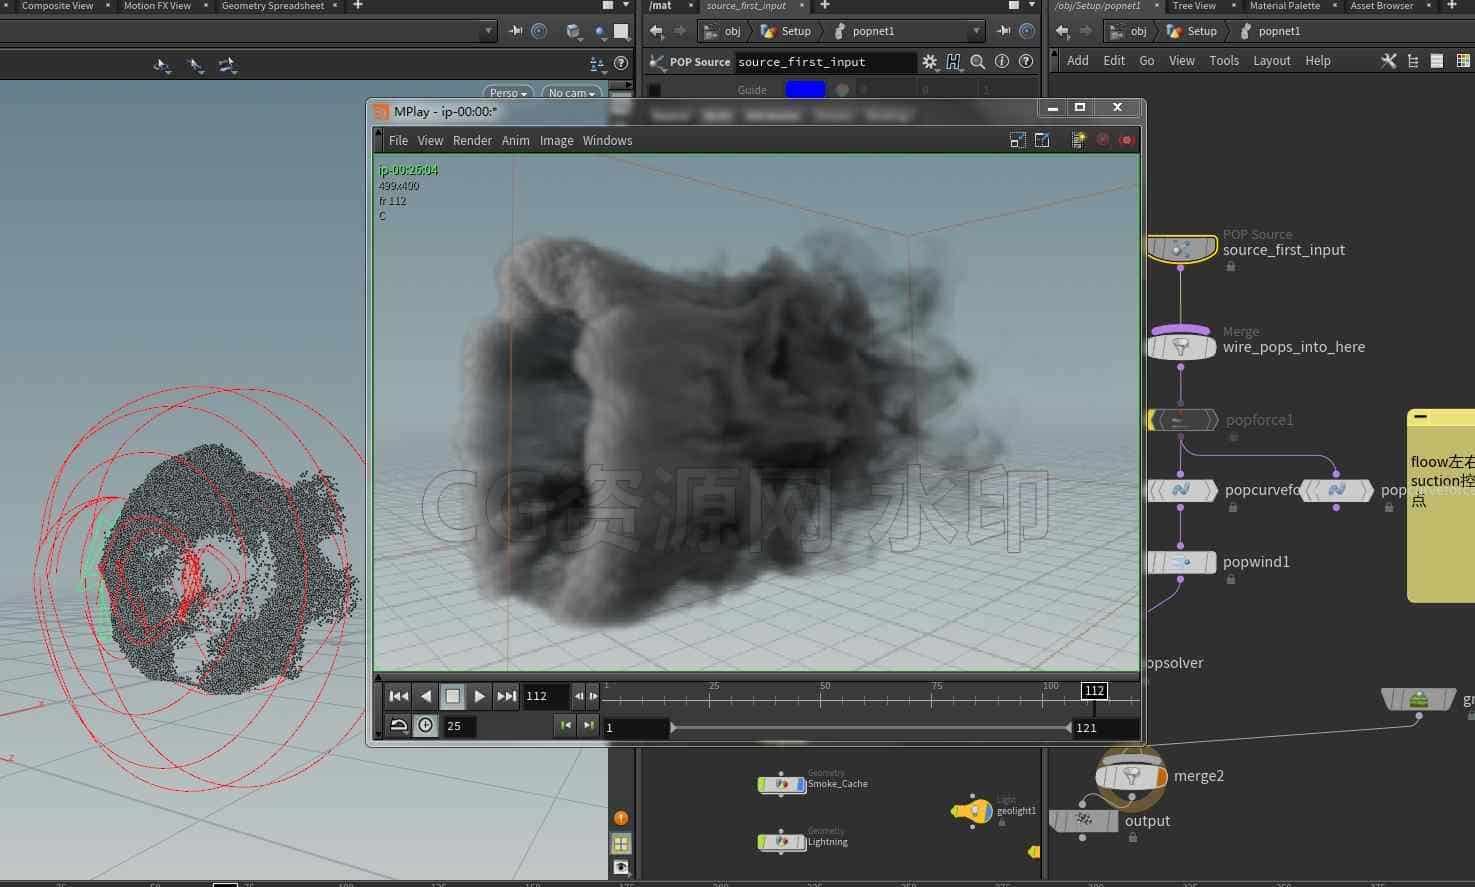
Task: Click the viewport help question icon
Action: (x=621, y=63)
